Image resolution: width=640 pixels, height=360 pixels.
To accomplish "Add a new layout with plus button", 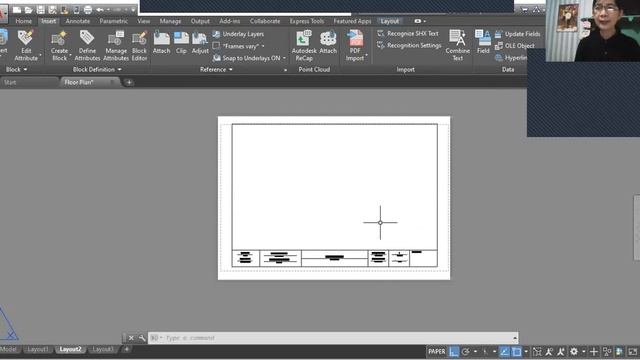I will [x=127, y=349].
